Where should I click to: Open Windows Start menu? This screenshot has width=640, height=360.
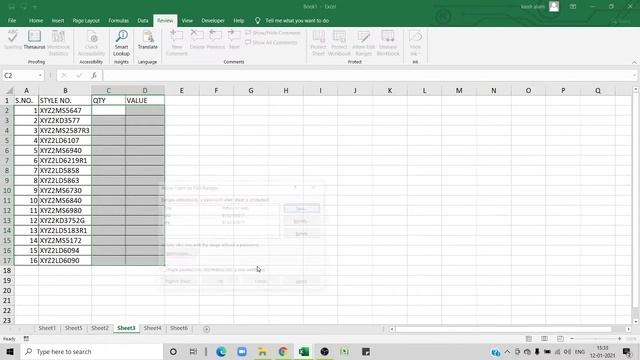(10, 352)
